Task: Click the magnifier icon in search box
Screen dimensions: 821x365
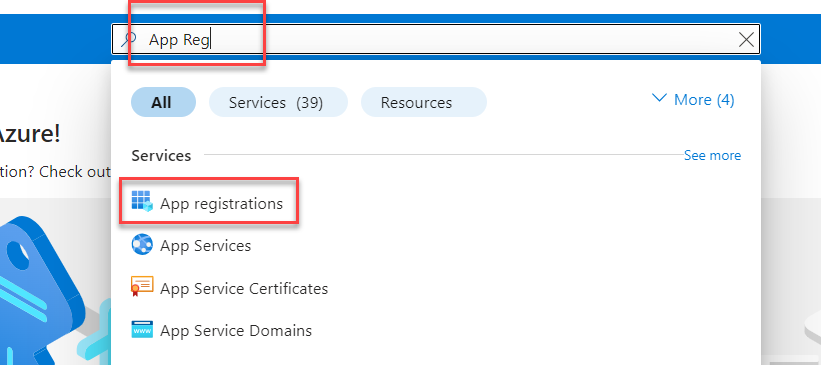Action: 128,39
